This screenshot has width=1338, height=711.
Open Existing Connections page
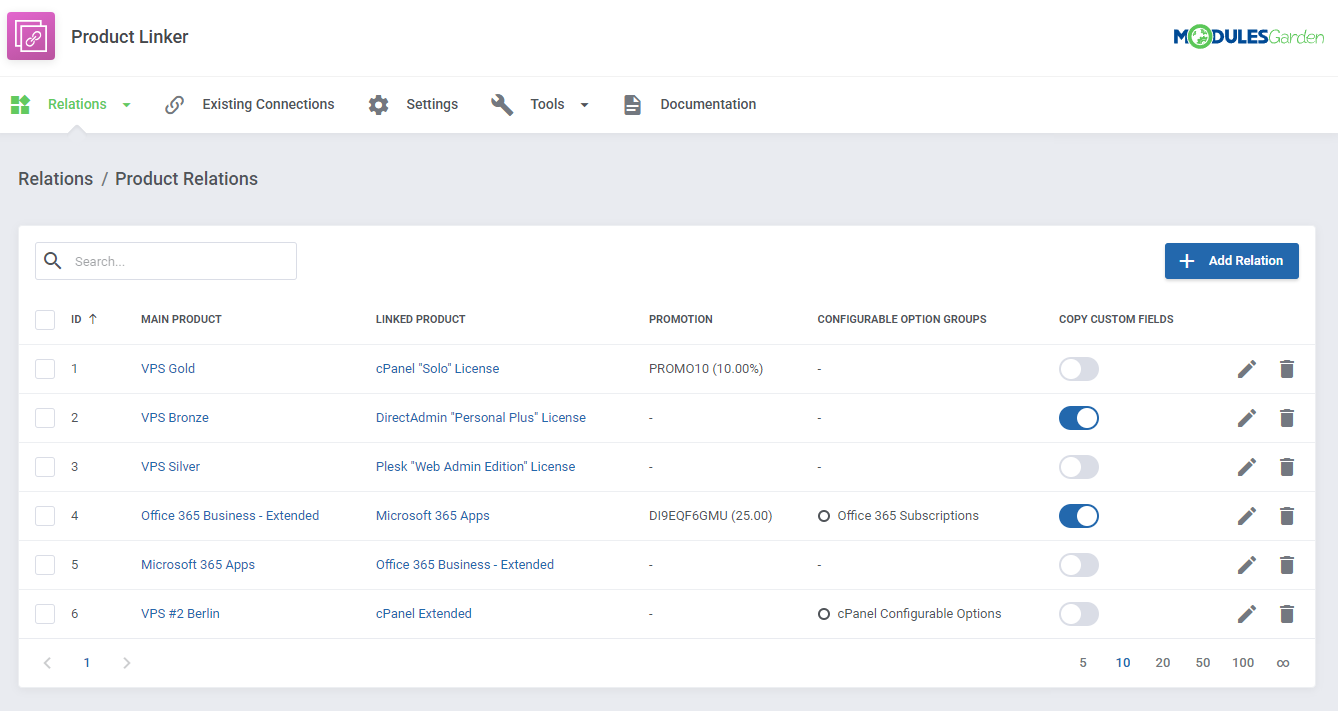point(268,104)
